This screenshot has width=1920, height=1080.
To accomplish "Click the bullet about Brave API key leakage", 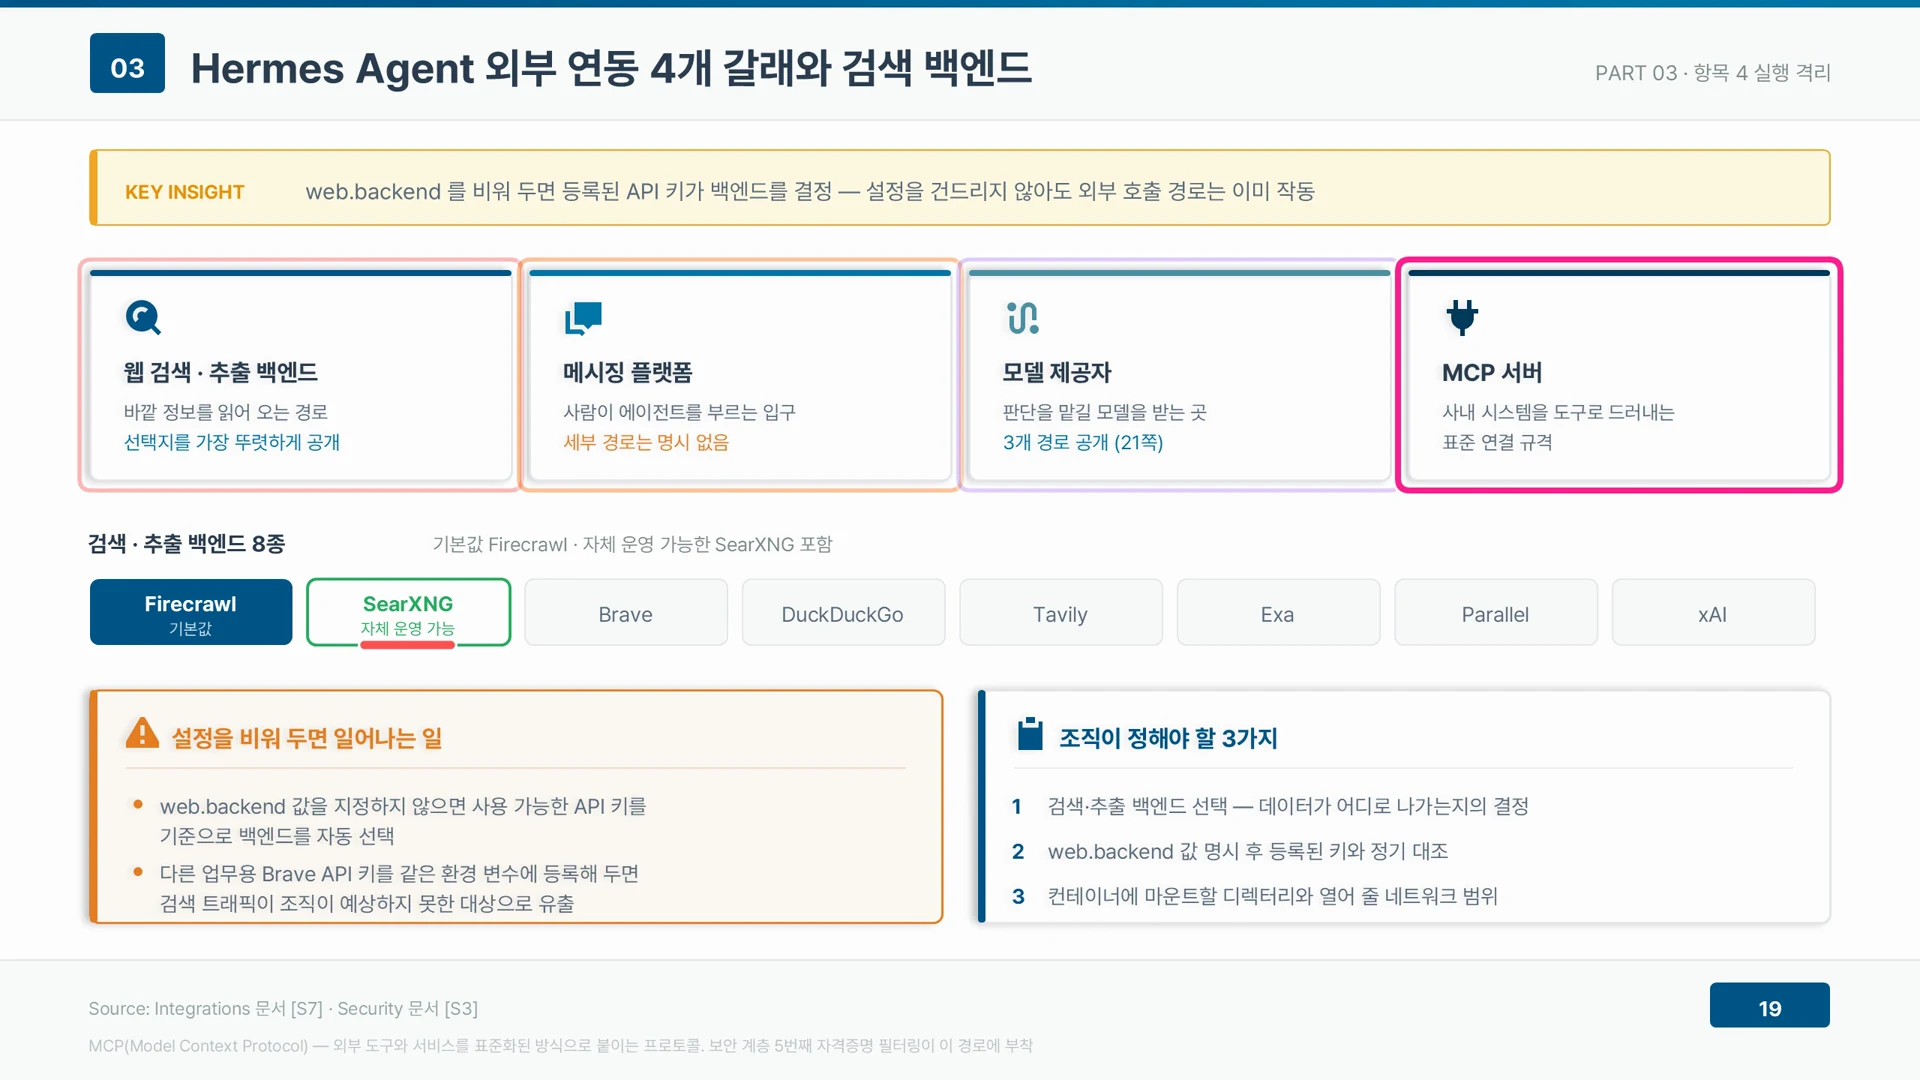I will point(400,888).
